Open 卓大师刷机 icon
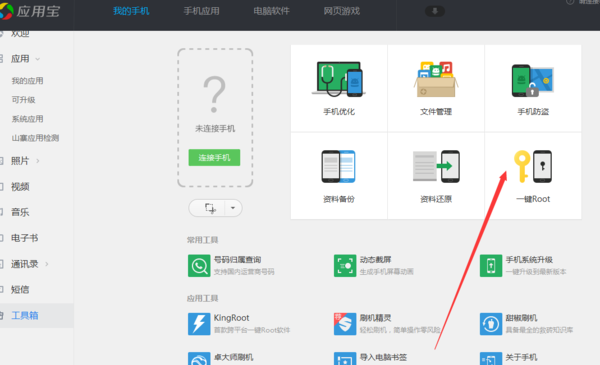This screenshot has width=600, height=365. coord(199,358)
